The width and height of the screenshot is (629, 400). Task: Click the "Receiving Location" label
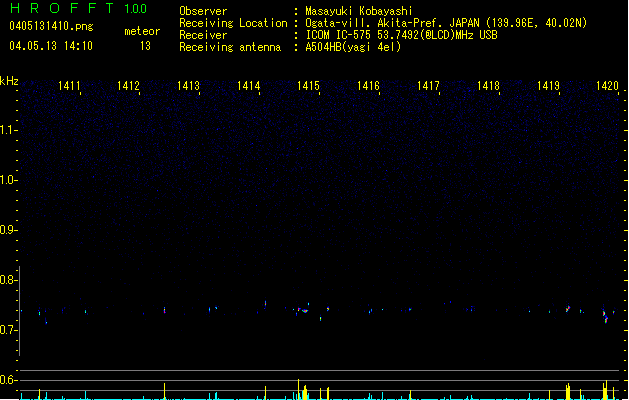click(233, 23)
